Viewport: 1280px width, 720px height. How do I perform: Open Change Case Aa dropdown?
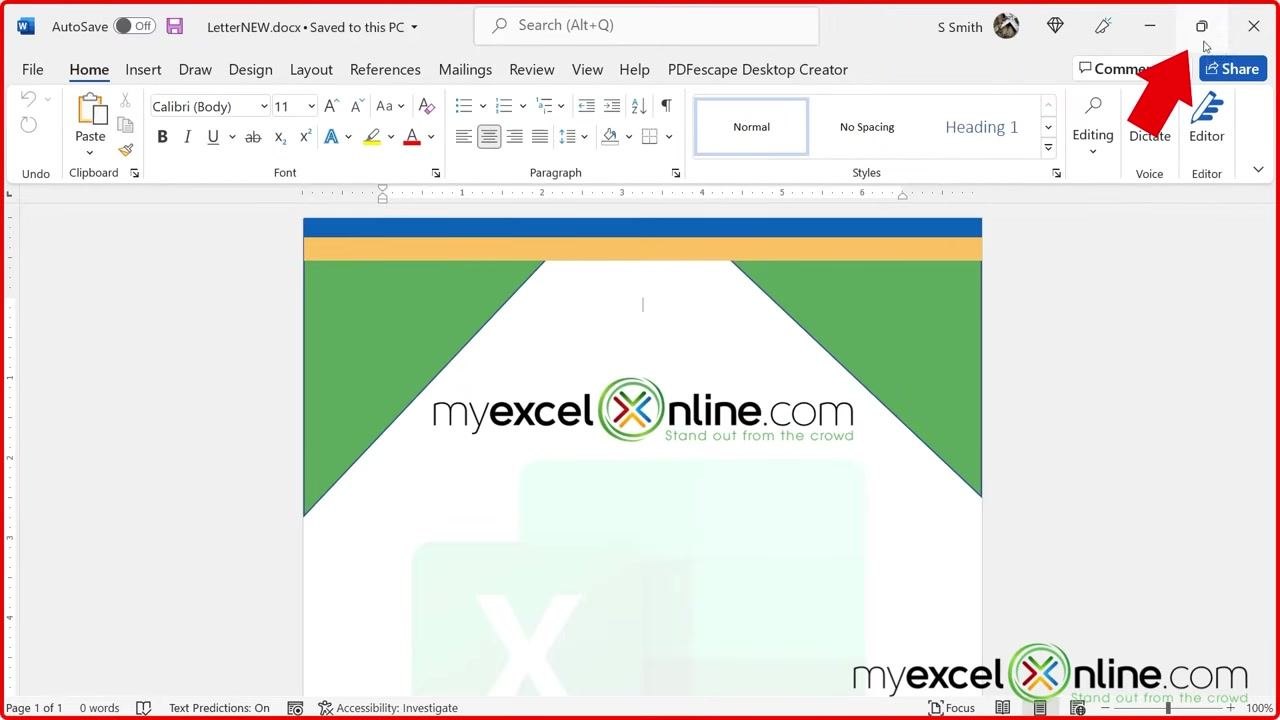pyautogui.click(x=390, y=106)
